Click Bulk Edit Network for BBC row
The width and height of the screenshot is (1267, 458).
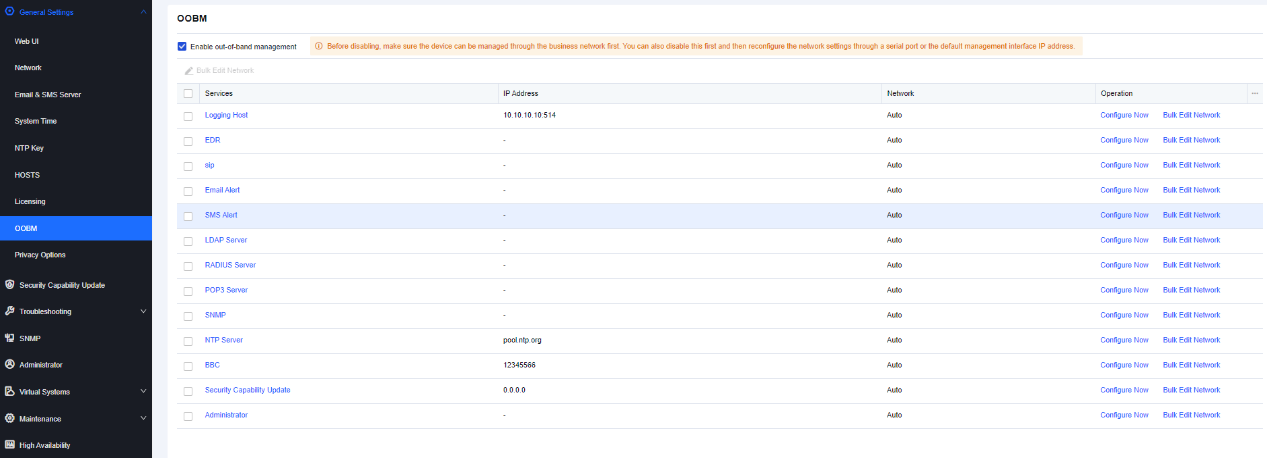point(1191,365)
